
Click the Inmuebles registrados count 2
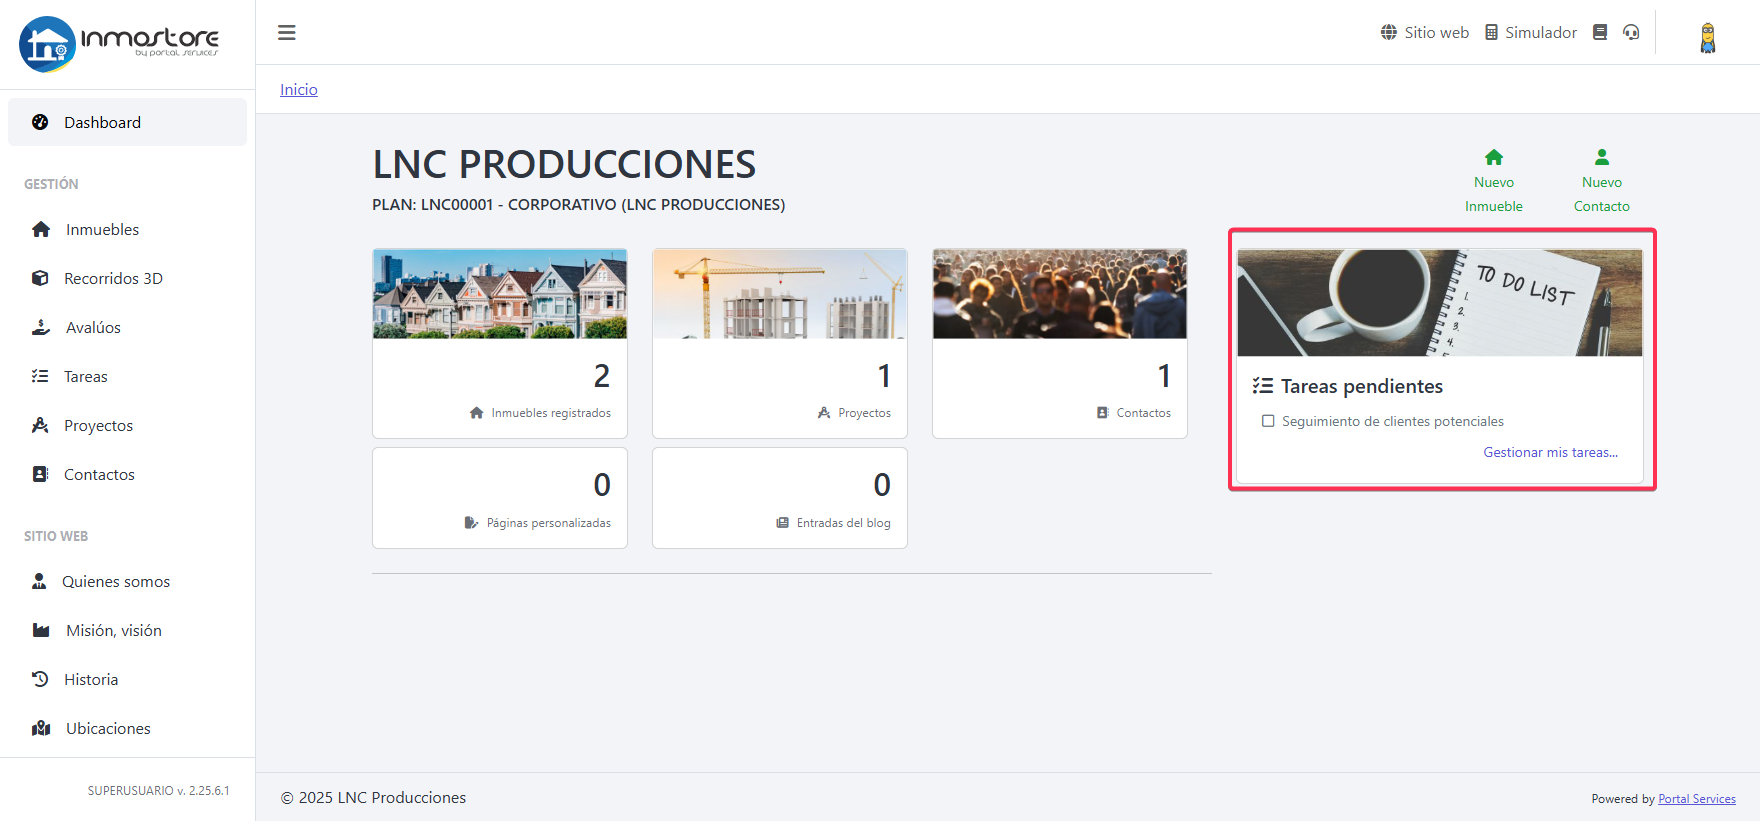(x=601, y=376)
